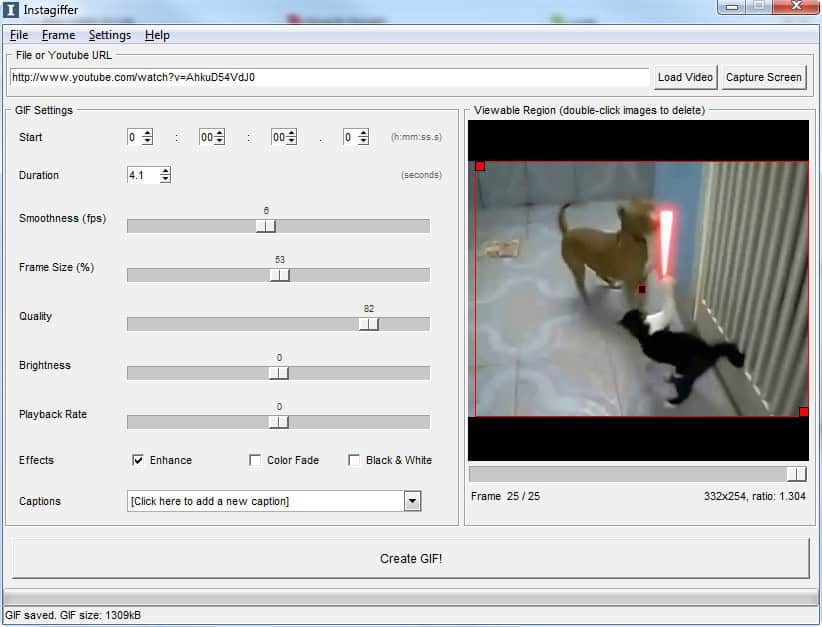Image resolution: width=822 pixels, height=627 pixels.
Task: Click the YouTube URL input field
Action: 329,77
